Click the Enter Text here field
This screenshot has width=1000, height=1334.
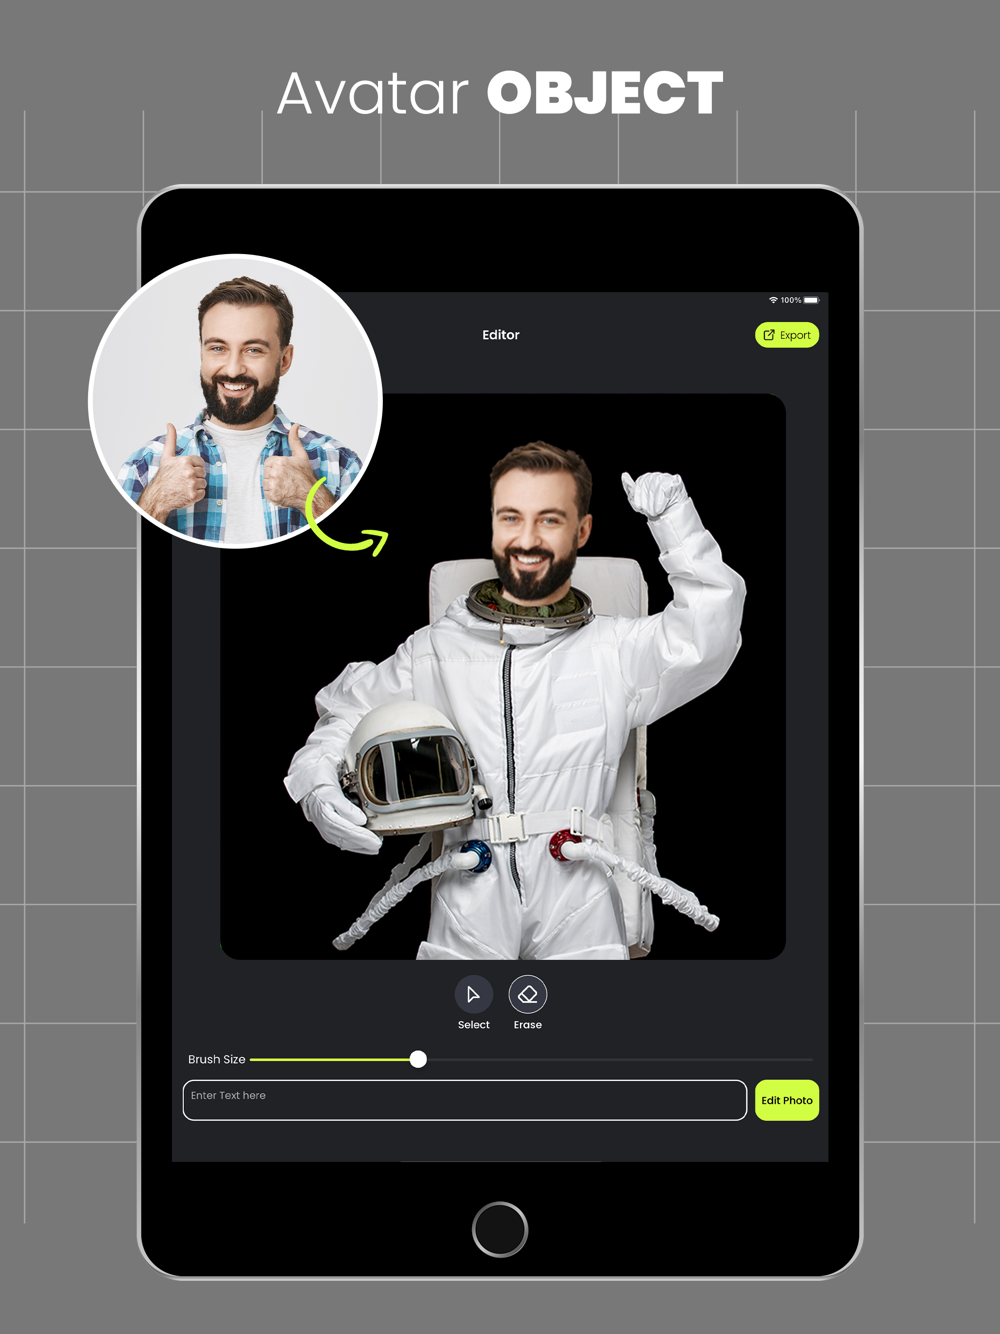point(465,1100)
